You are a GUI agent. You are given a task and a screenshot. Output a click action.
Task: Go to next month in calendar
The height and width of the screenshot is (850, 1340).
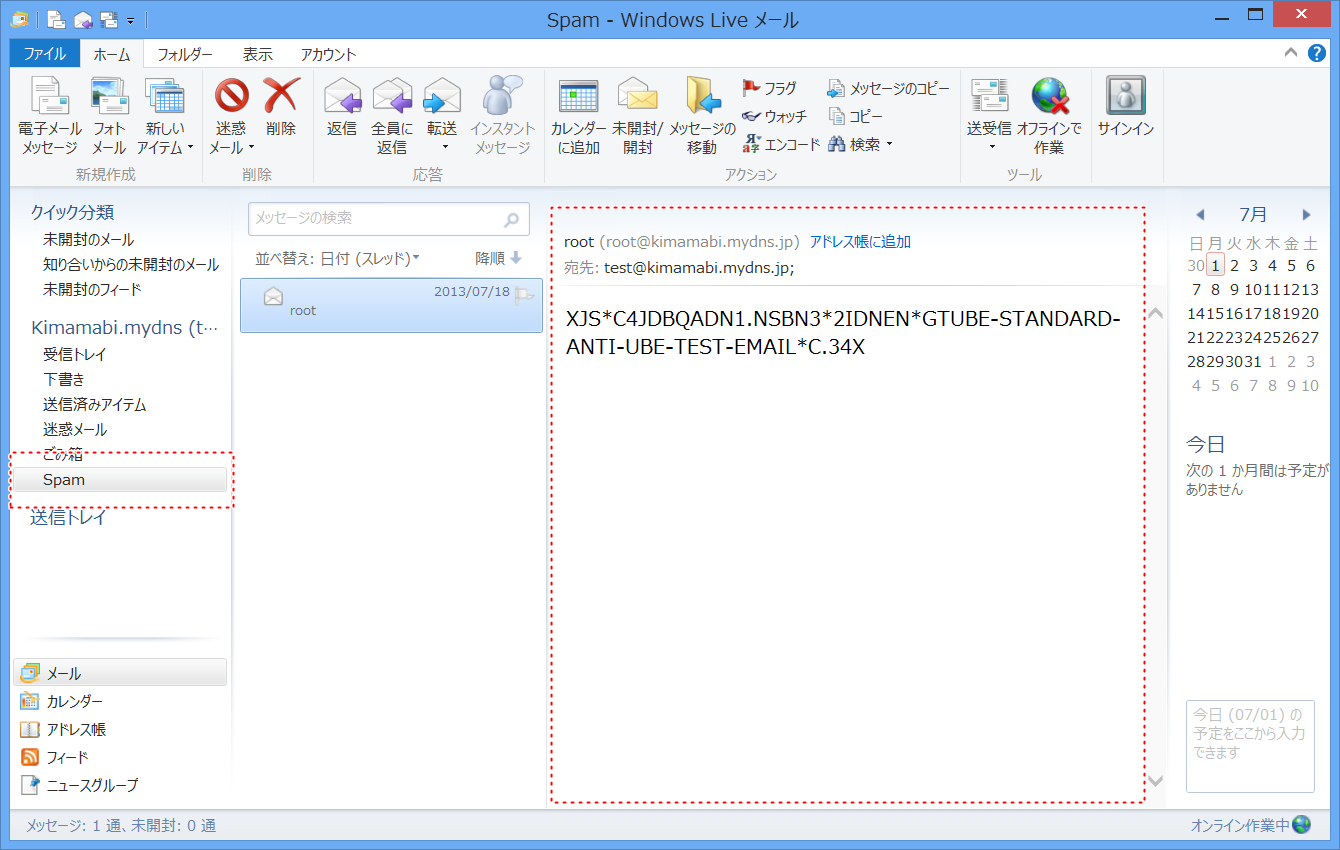[x=1306, y=215]
